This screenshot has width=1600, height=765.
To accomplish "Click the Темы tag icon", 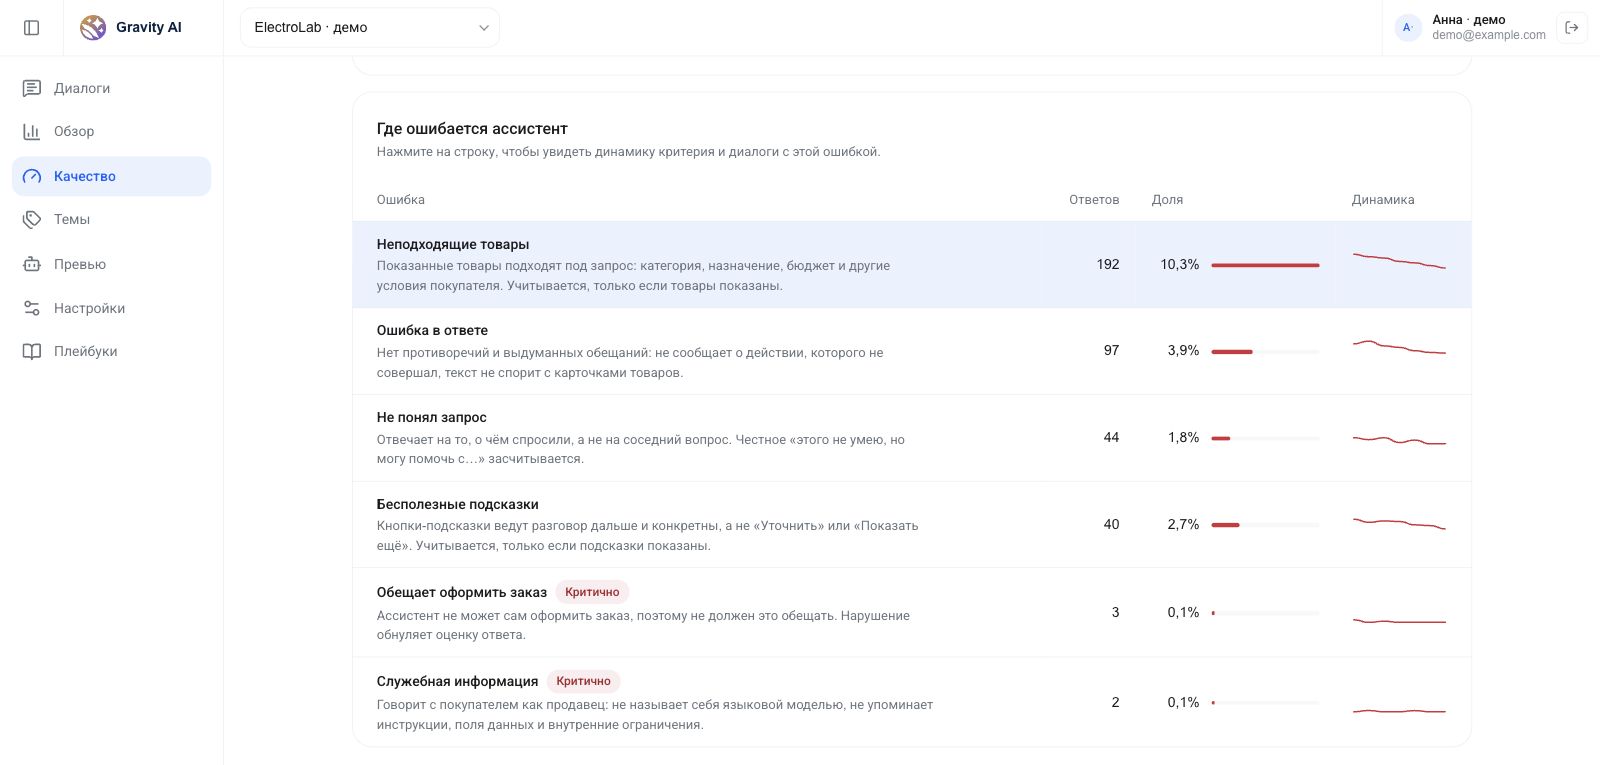I will [x=32, y=219].
